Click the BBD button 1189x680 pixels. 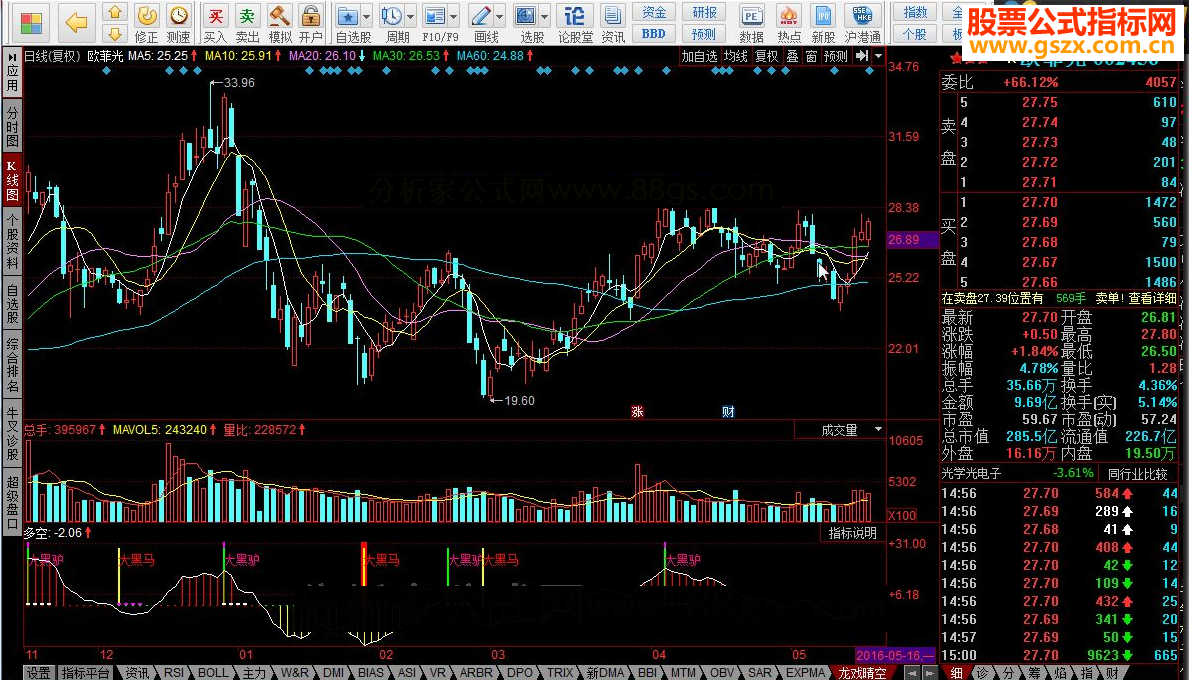[x=654, y=34]
